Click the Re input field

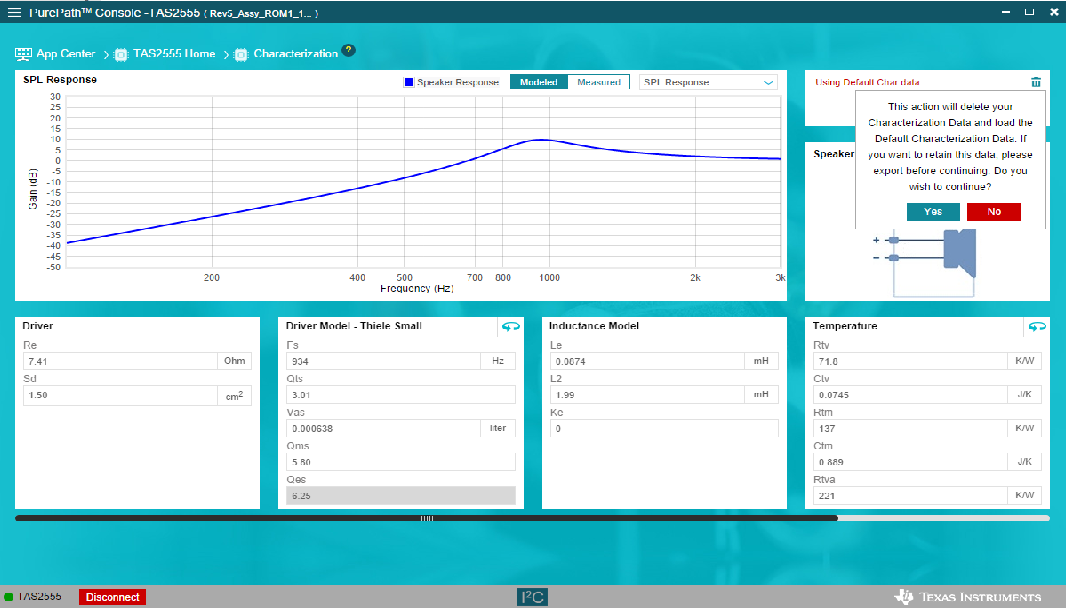(120, 361)
